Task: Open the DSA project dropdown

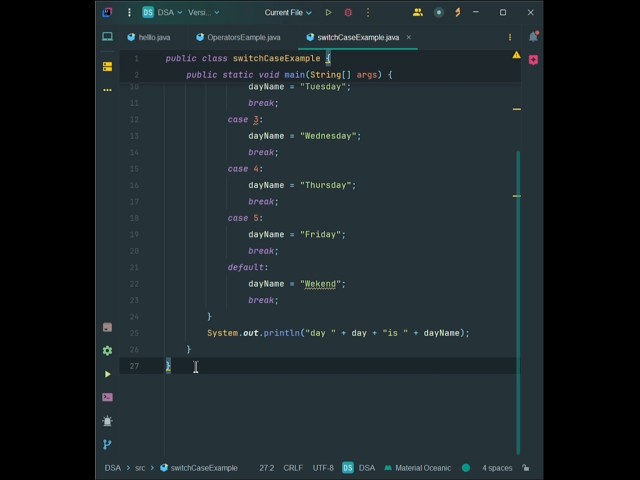Action: 162,13
